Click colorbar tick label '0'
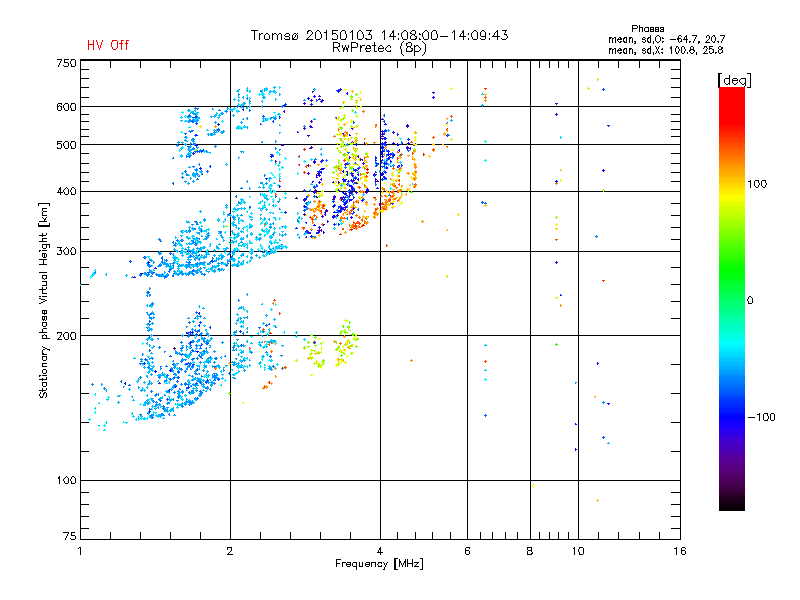 (750, 300)
